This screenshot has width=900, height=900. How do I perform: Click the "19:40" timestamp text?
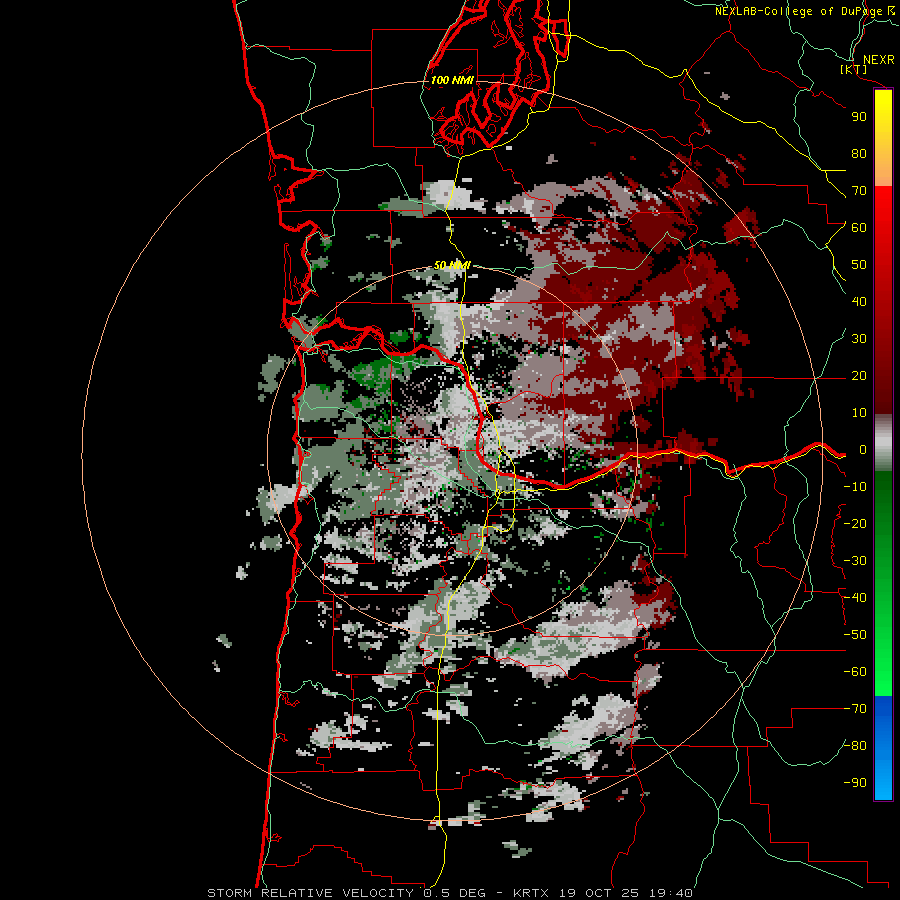671,893
